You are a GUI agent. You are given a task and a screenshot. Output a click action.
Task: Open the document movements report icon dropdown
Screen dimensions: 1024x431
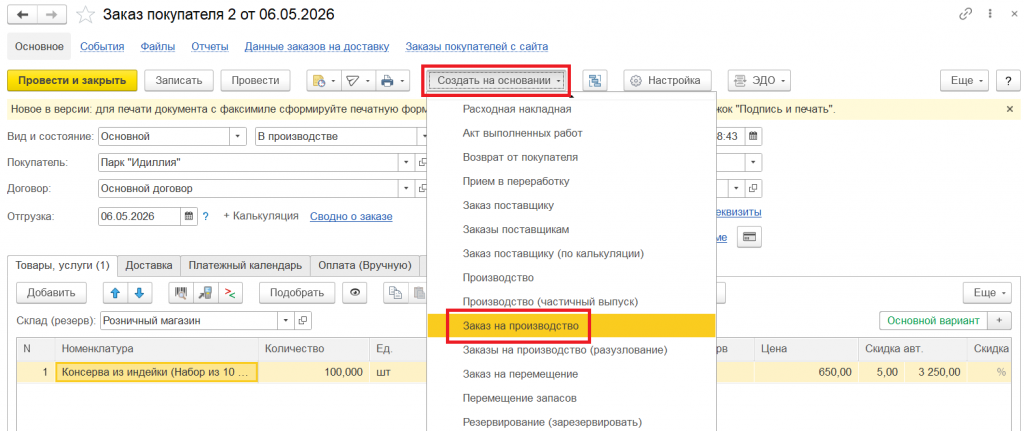pyautogui.click(x=324, y=81)
